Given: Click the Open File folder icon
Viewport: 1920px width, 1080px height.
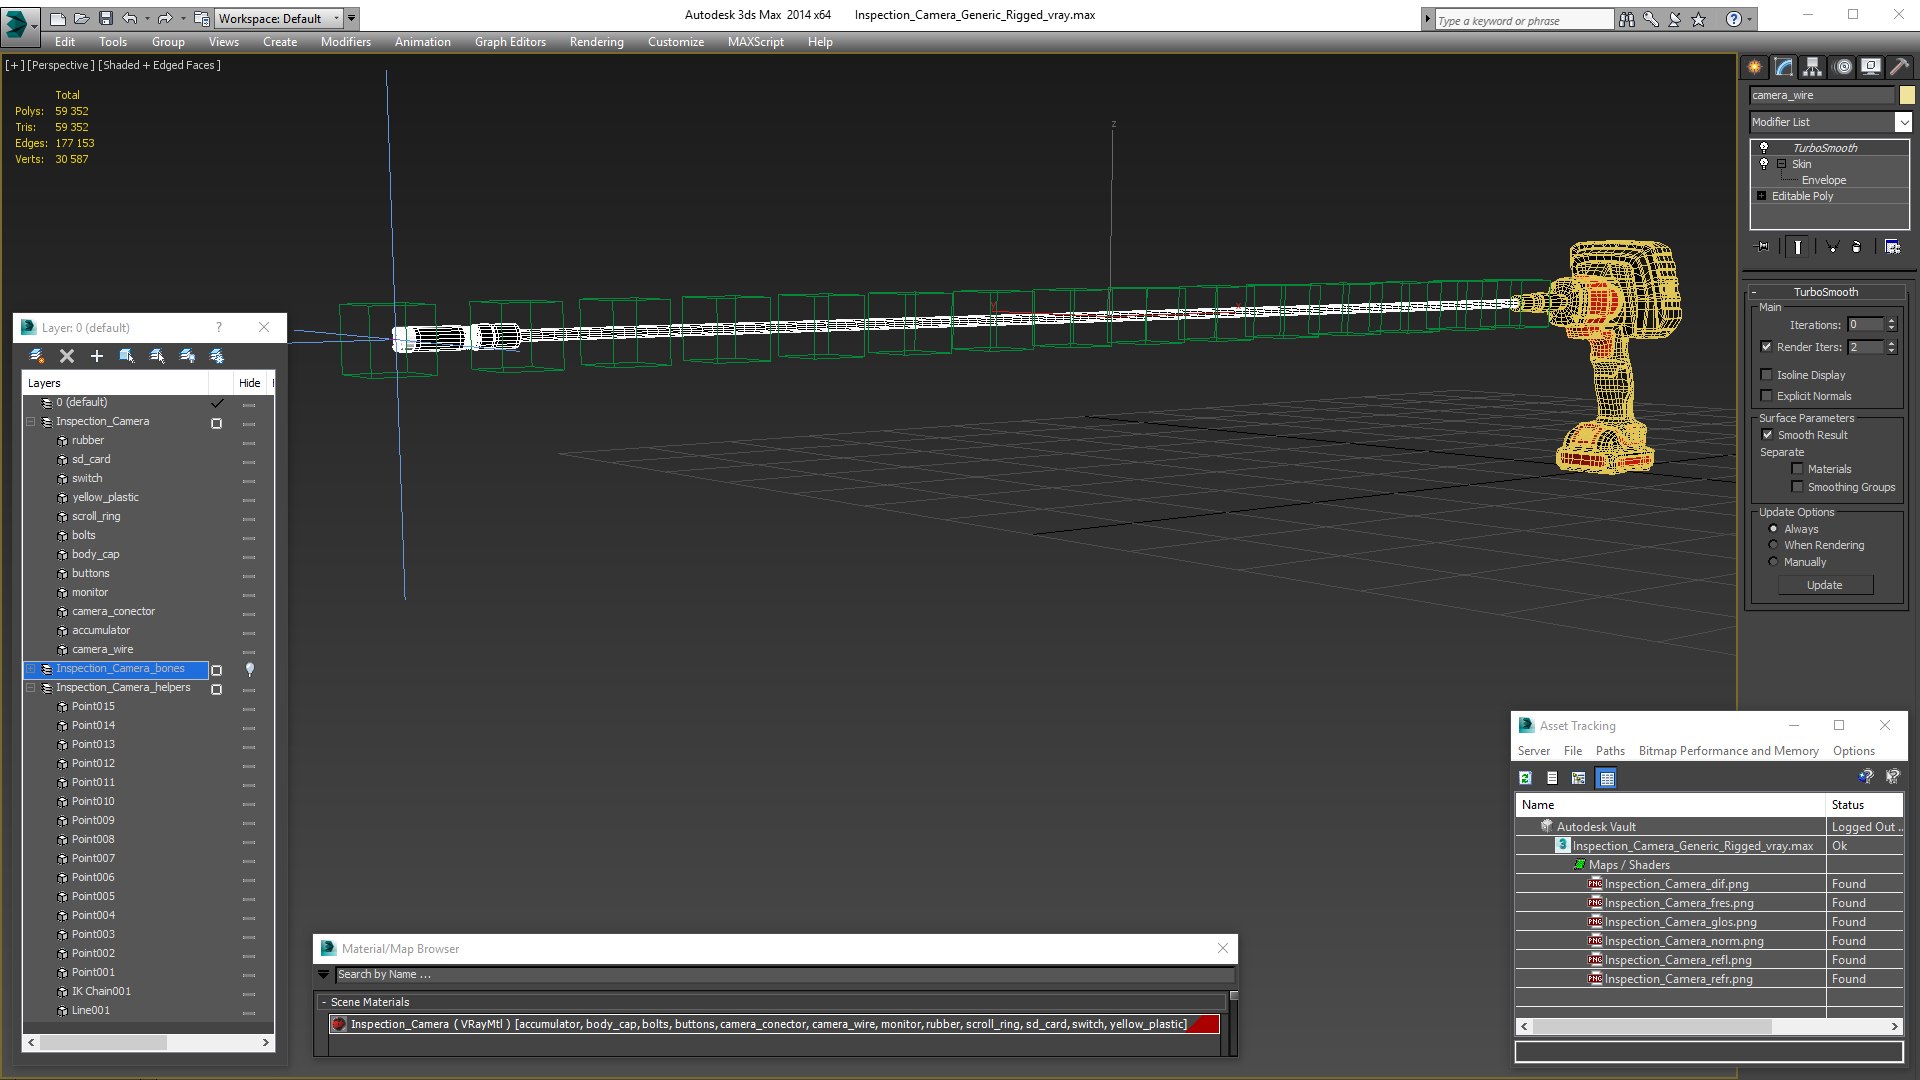Looking at the screenshot, I should point(82,18).
